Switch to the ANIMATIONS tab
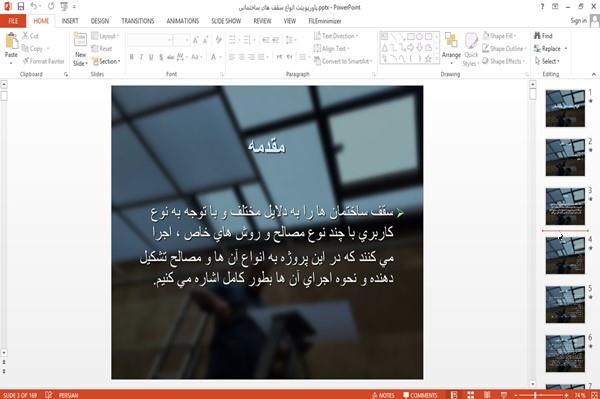The image size is (600, 399). pos(183,21)
